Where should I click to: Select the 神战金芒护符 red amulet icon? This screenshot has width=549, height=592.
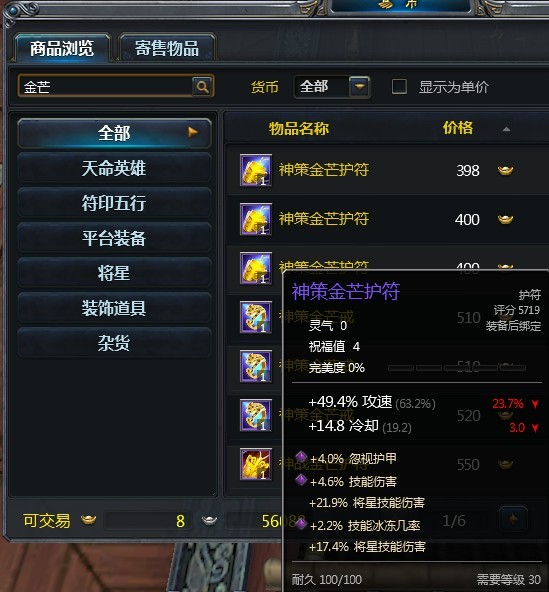coord(256,464)
